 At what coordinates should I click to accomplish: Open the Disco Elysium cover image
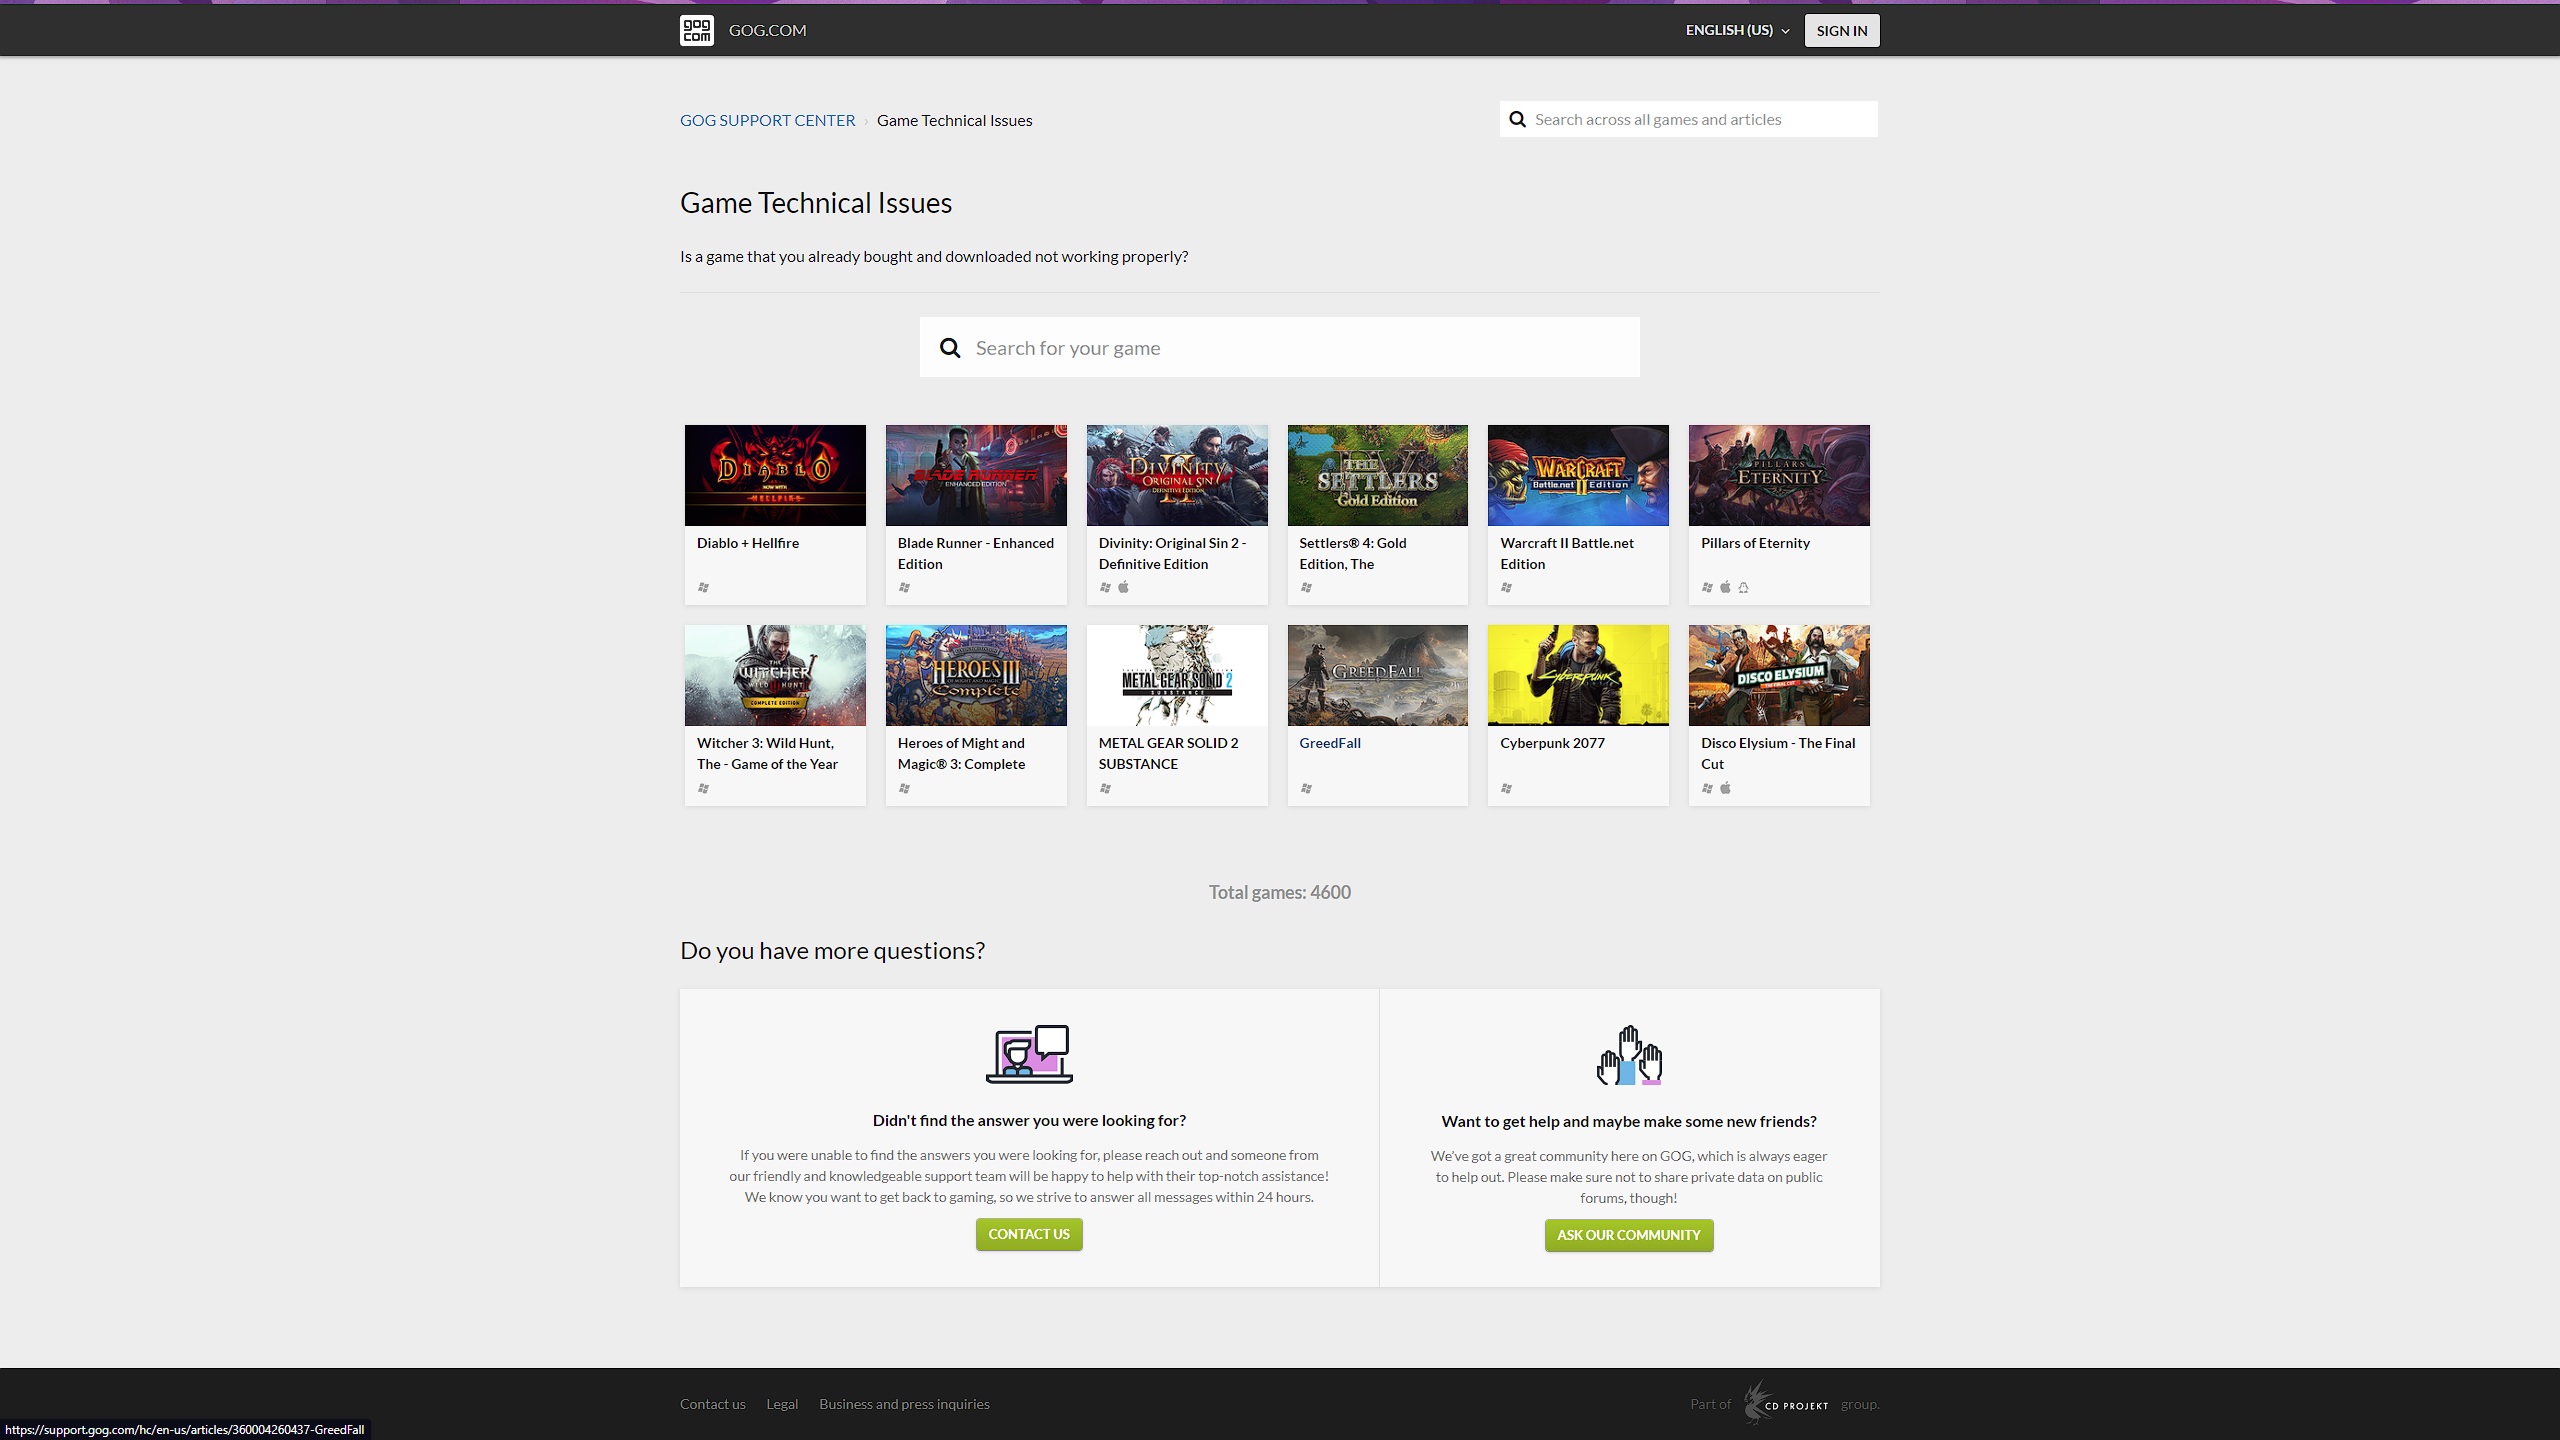(1779, 675)
